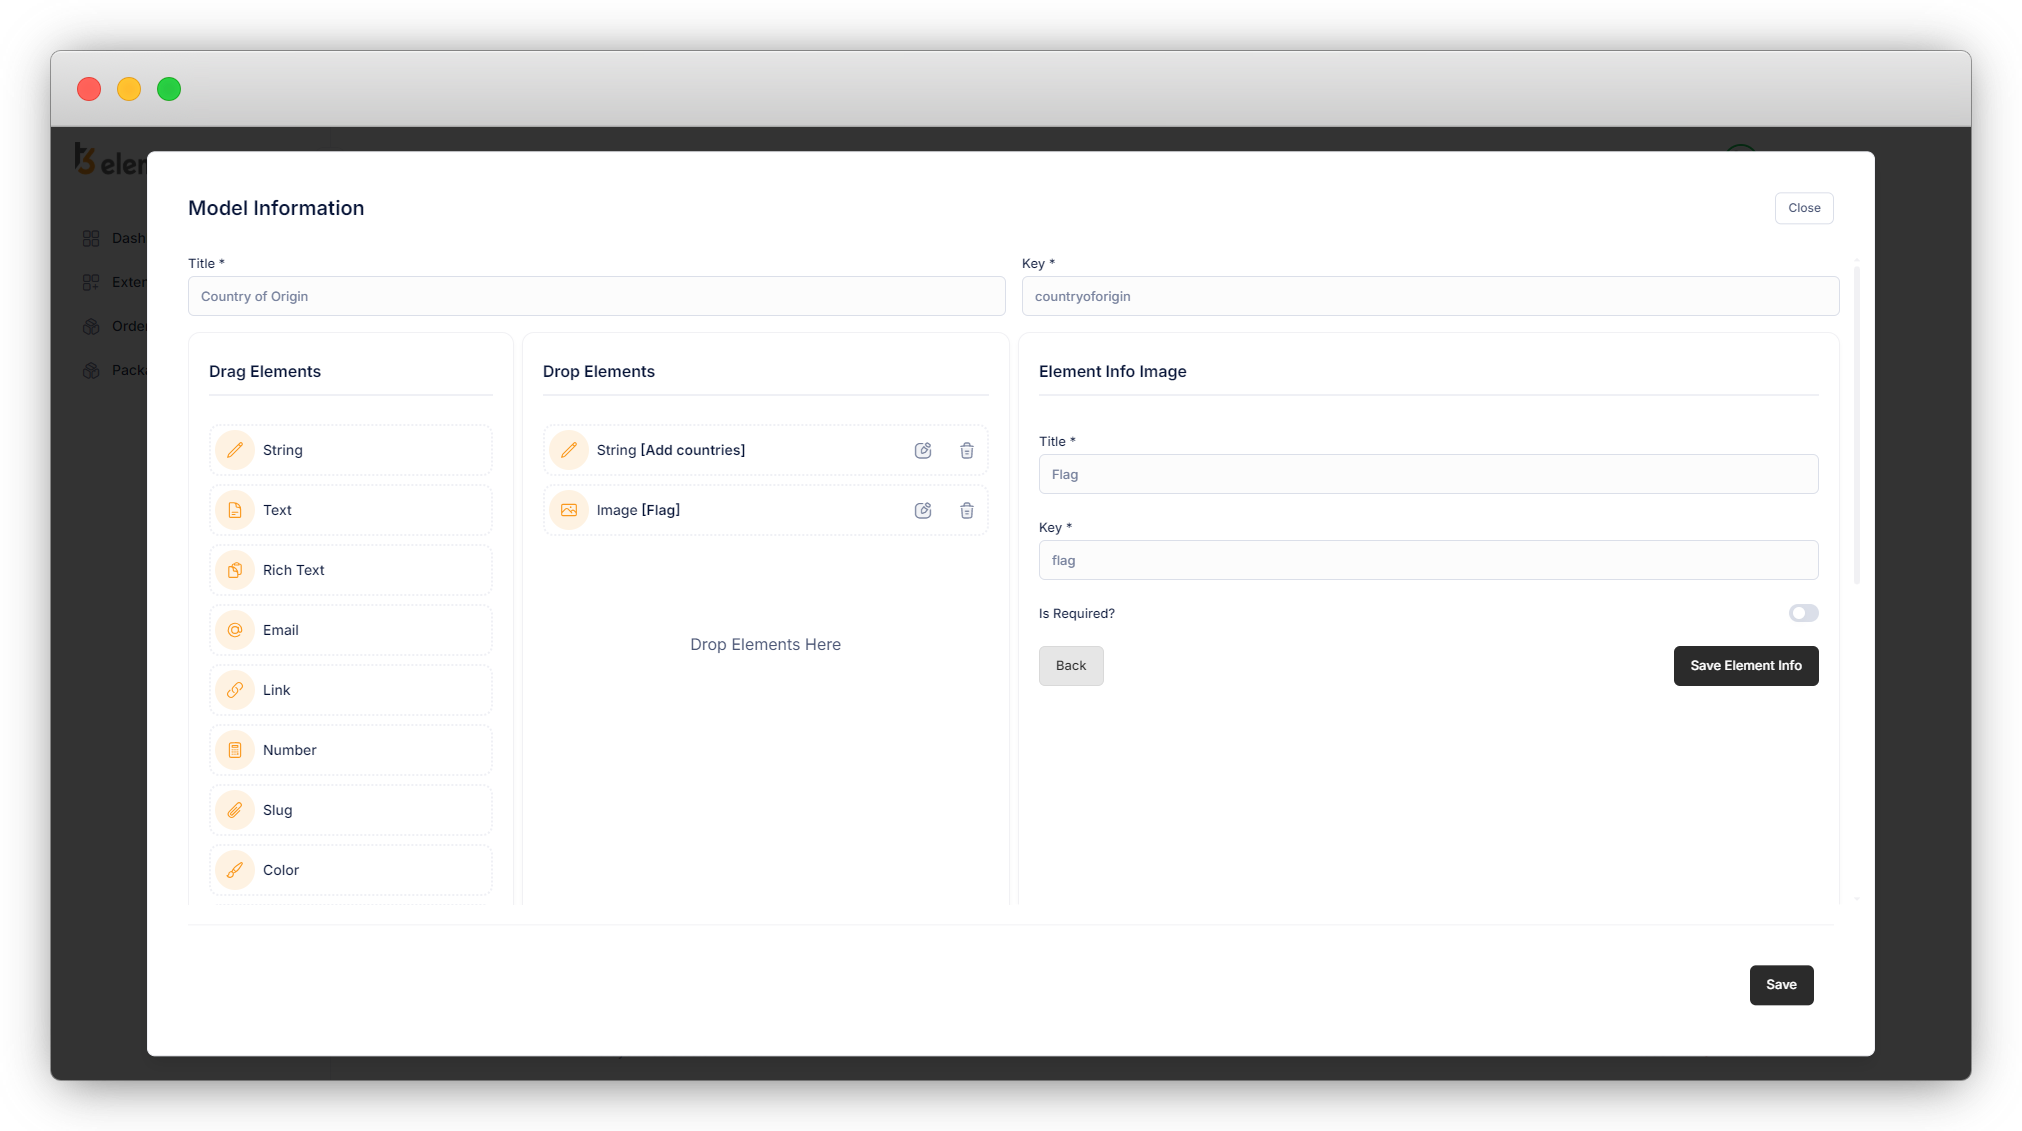Toggle the Is Required switch

tap(1803, 613)
